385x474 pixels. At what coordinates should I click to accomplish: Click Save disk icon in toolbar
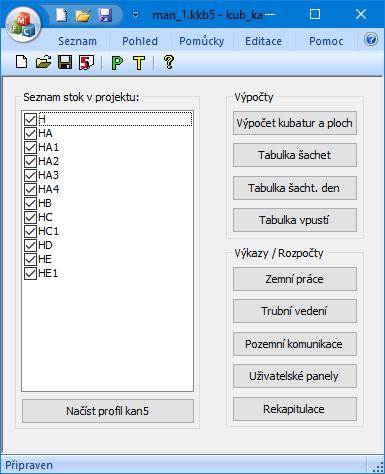coord(65,62)
